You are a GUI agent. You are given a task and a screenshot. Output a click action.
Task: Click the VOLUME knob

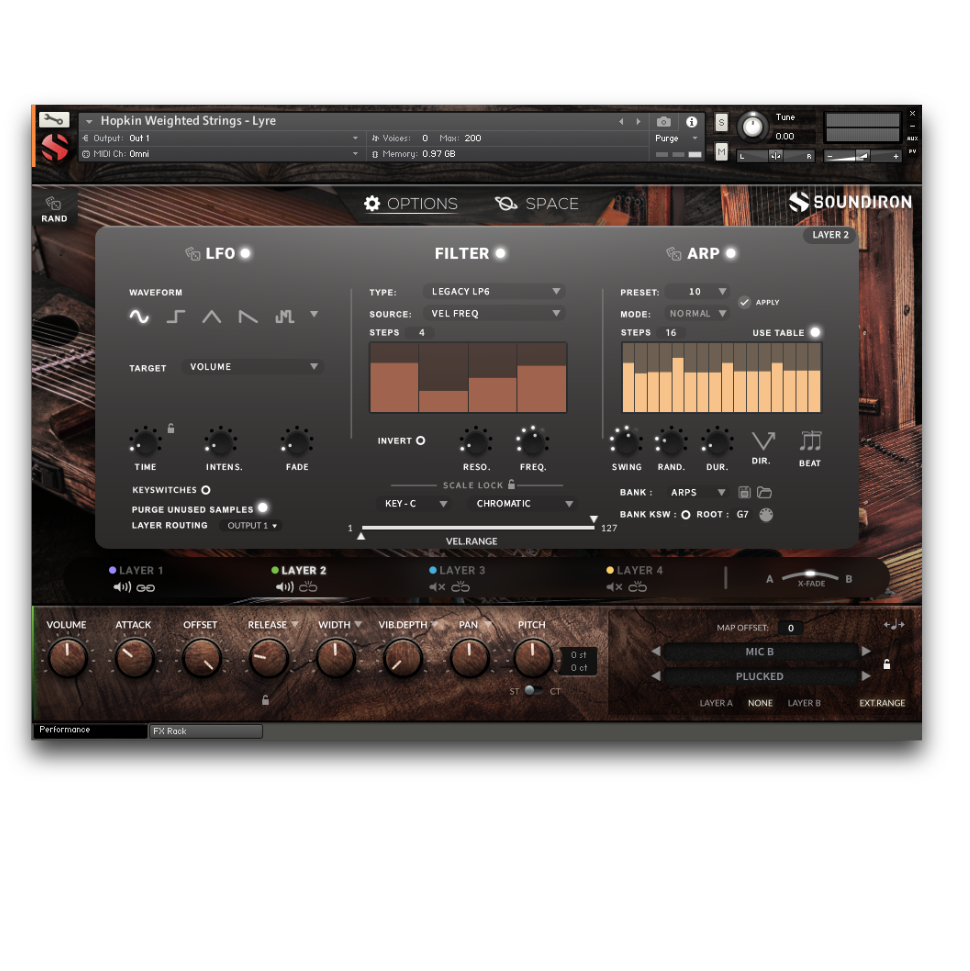pyautogui.click(x=67, y=658)
